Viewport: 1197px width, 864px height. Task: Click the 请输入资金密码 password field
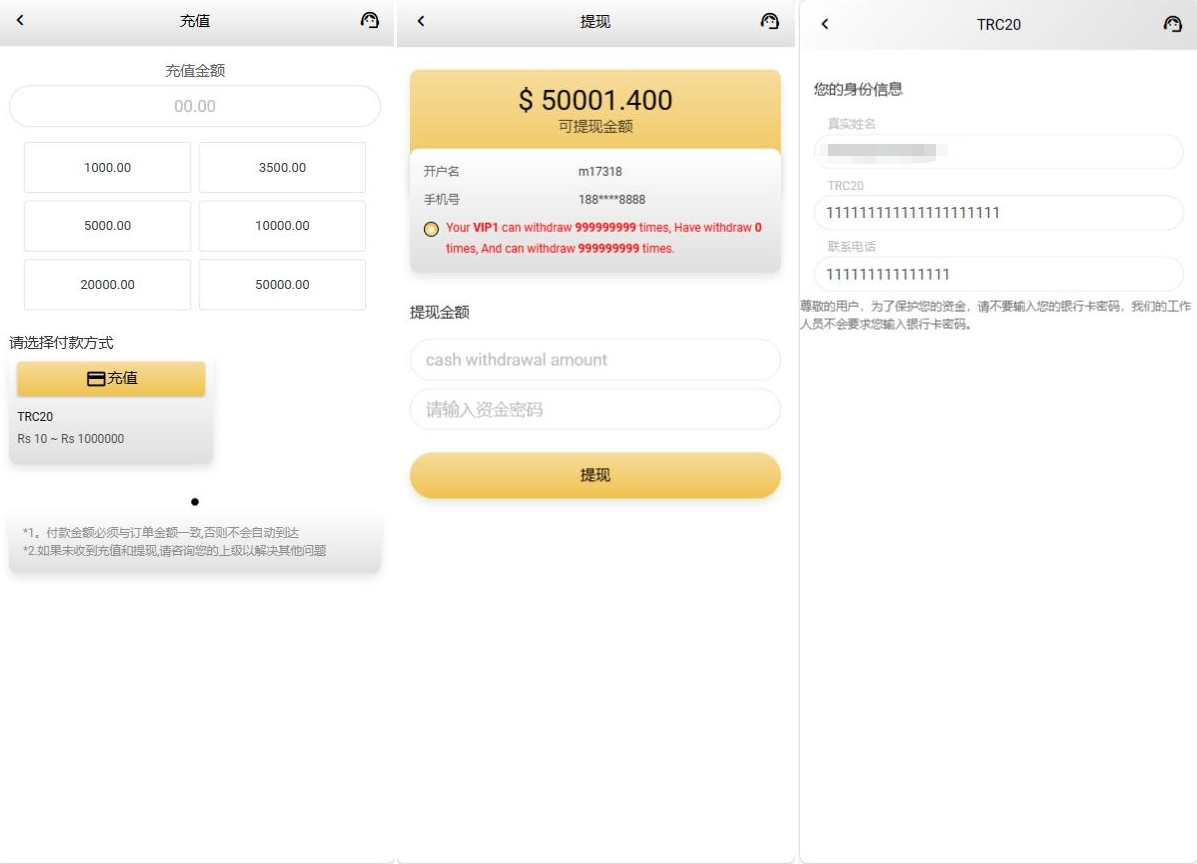pyautogui.click(x=595, y=410)
